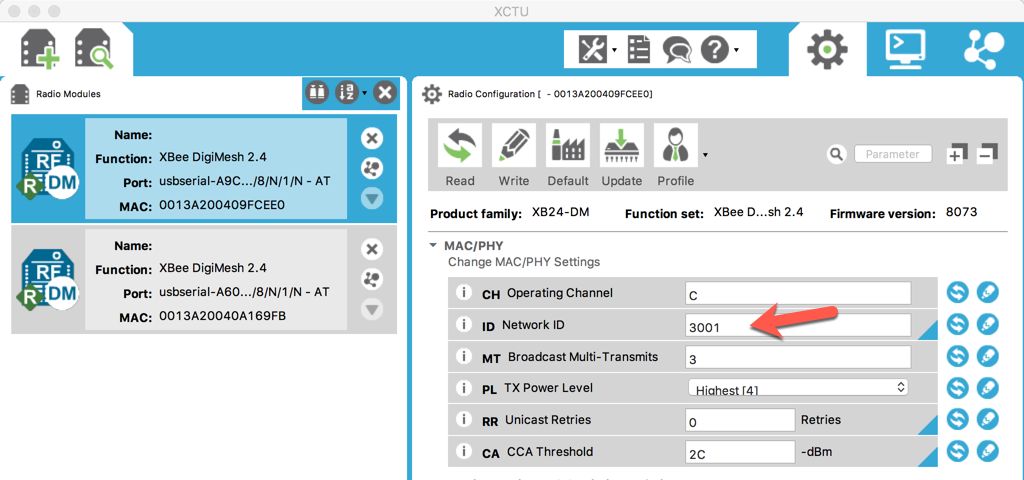Open the Network ID calculator corner

930,332
